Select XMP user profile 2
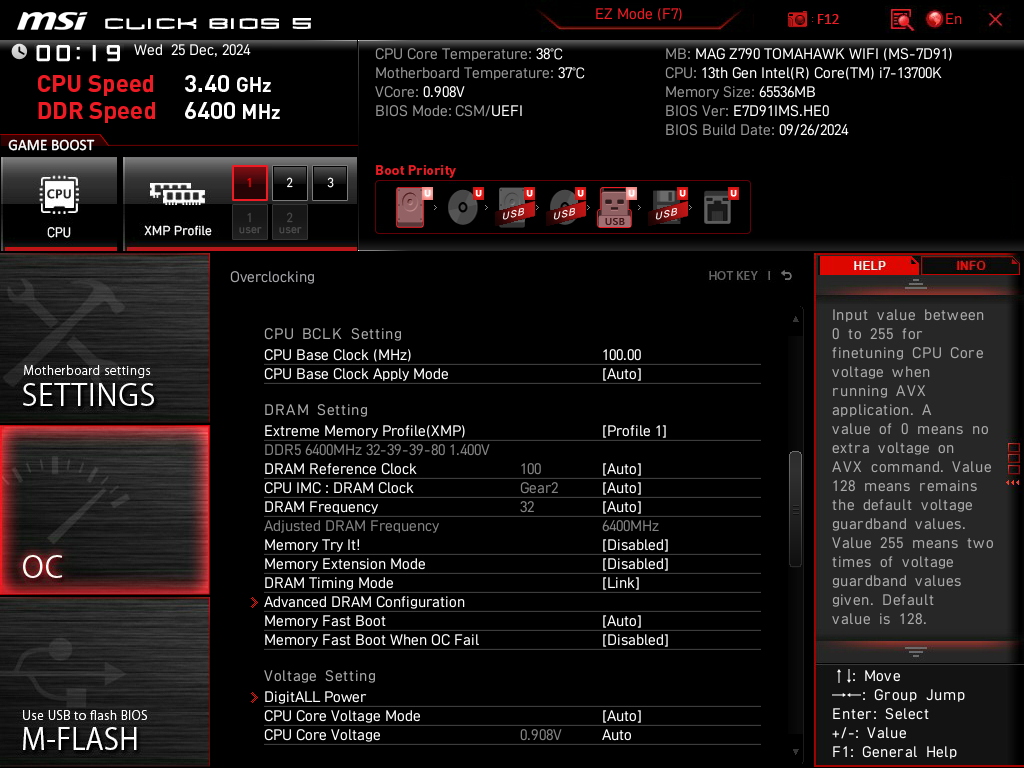 pyautogui.click(x=290, y=223)
